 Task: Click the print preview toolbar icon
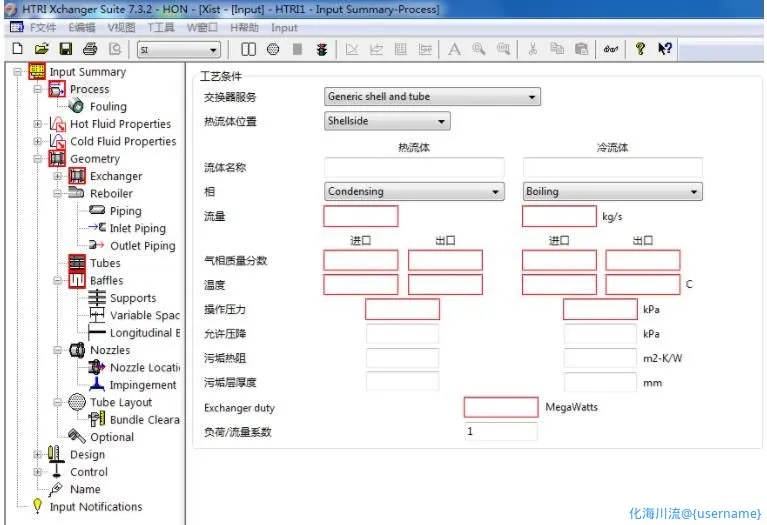115,49
